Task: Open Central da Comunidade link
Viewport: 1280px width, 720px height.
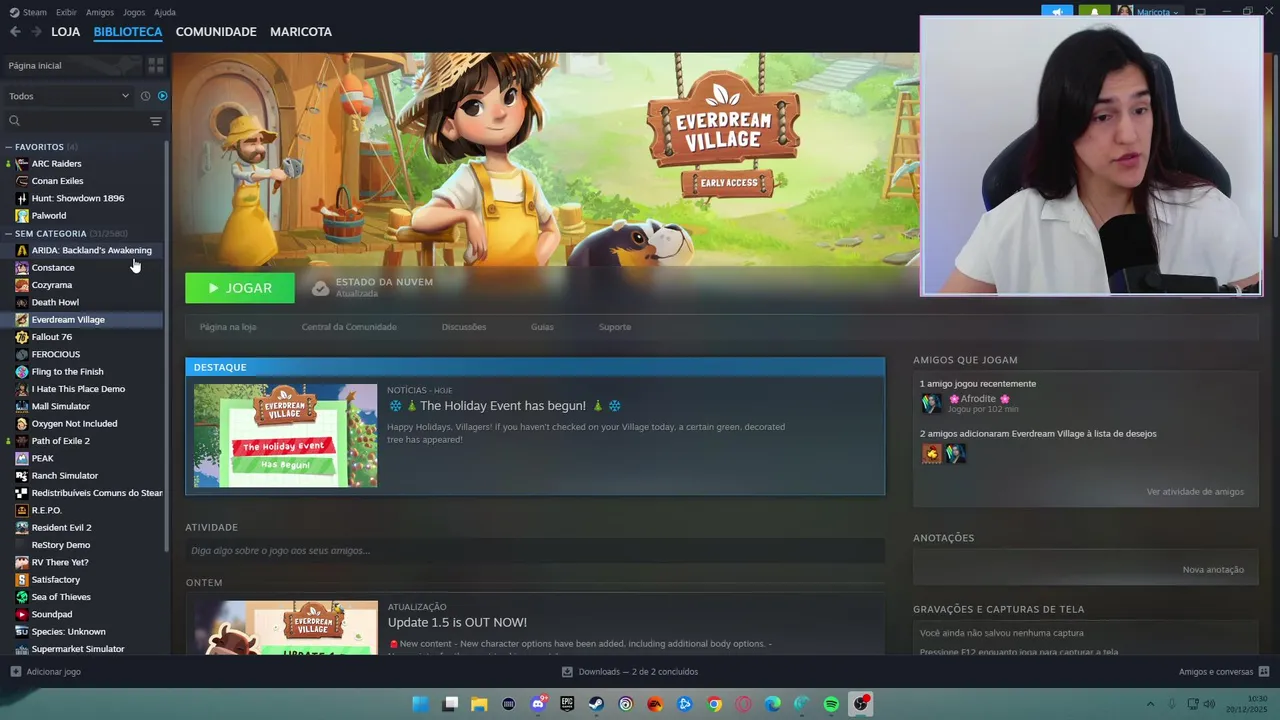Action: point(349,327)
